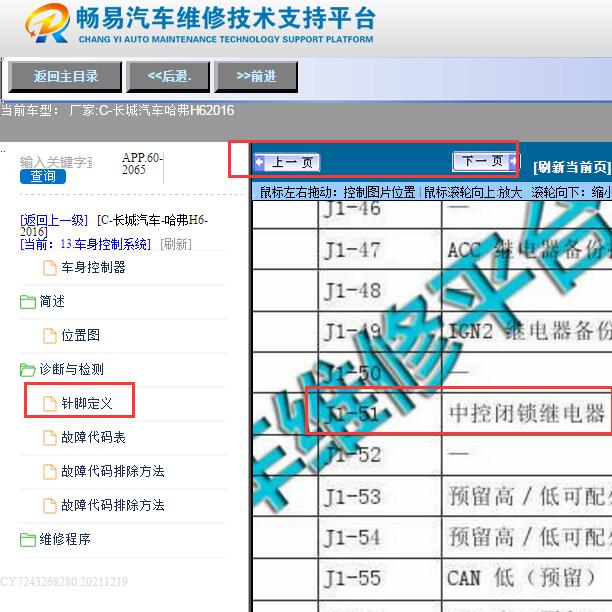
Task: Click the 查询 search button
Action: click(43, 176)
